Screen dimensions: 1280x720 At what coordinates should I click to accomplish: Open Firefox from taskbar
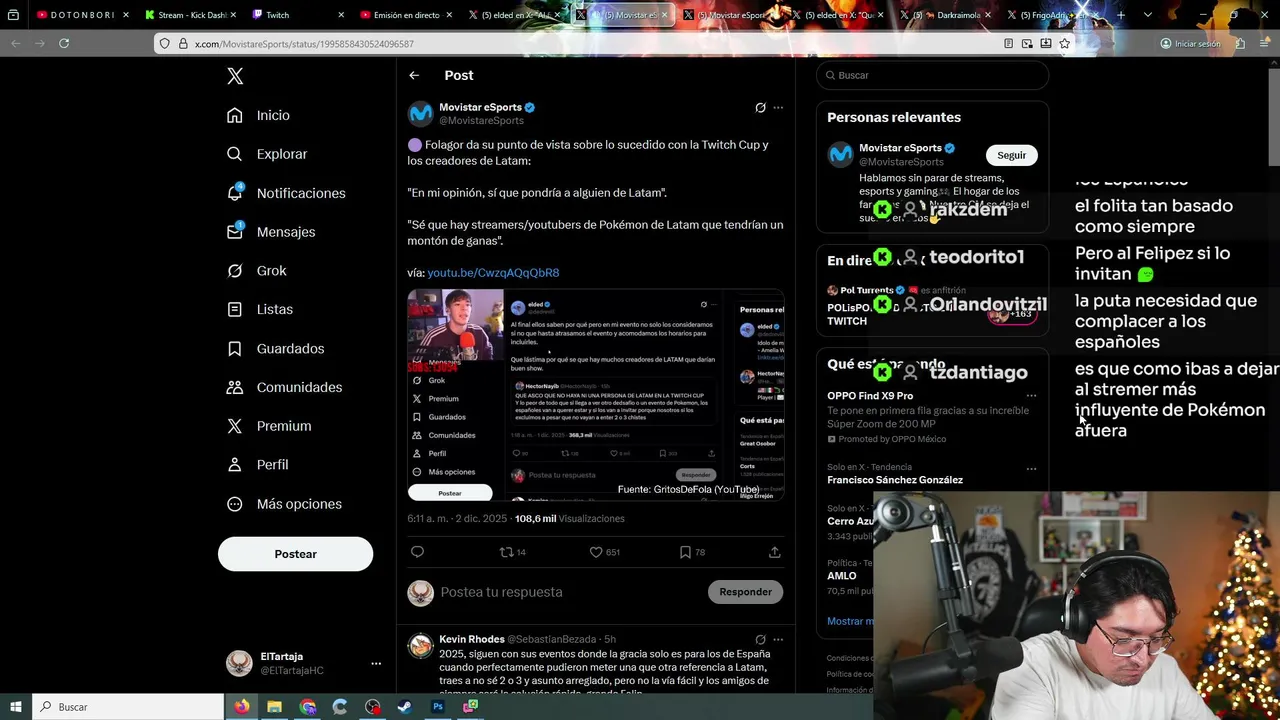coord(242,707)
